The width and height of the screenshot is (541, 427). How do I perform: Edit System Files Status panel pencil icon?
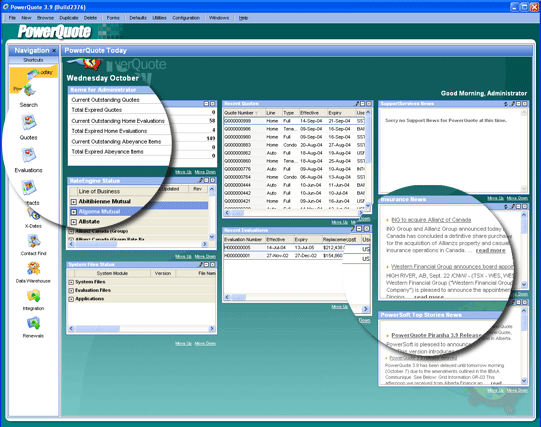pyautogui.click(x=200, y=265)
